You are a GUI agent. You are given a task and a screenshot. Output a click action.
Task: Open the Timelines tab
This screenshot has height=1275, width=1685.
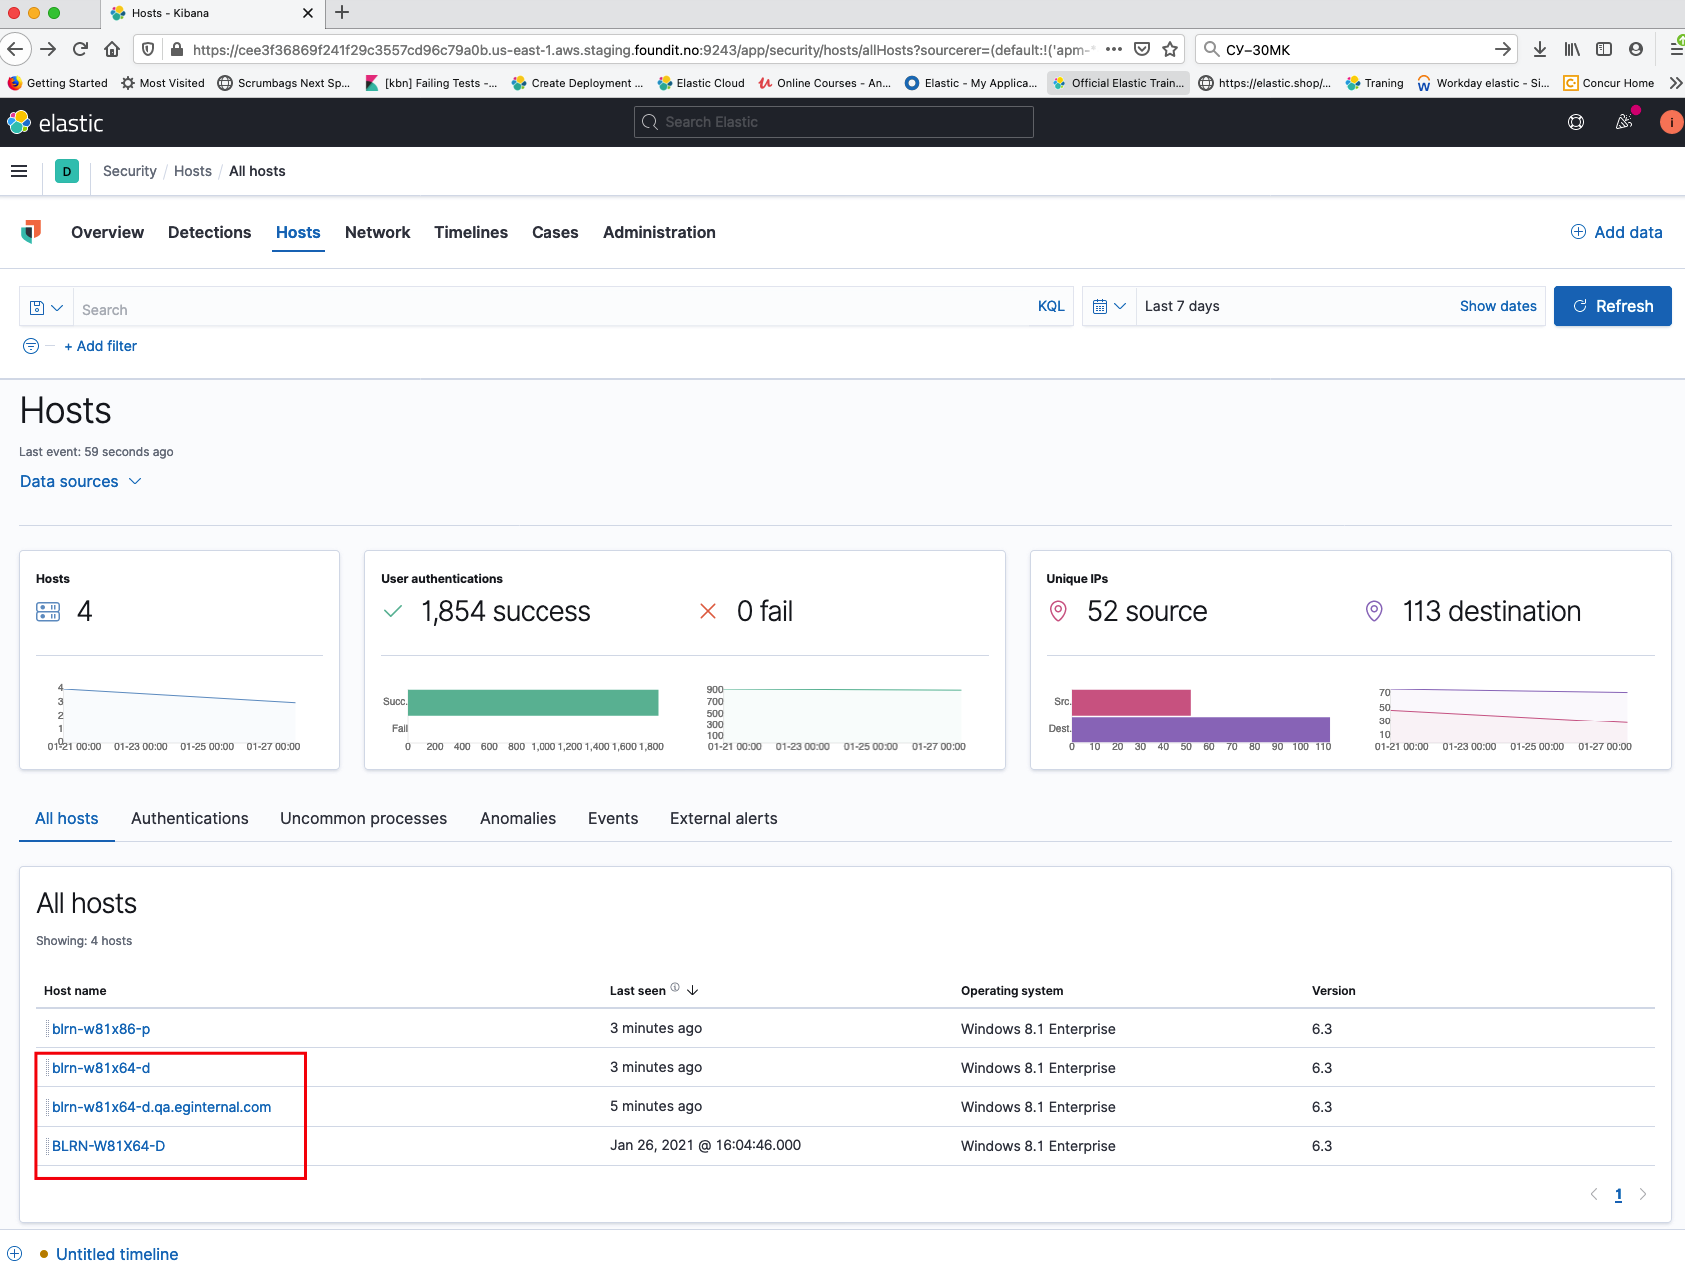[471, 232]
